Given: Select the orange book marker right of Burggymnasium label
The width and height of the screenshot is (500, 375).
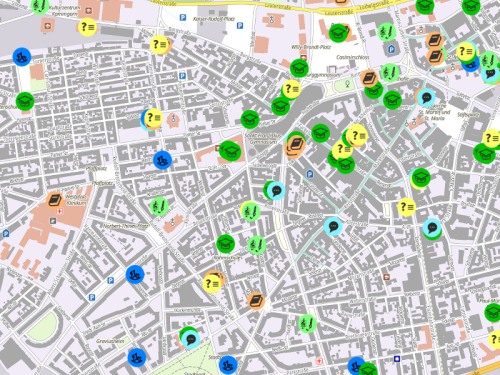Looking at the screenshot, I should coord(369,79).
